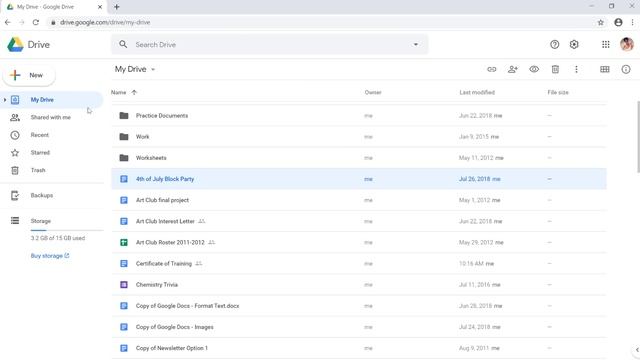Open the Google apps grid
This screenshot has width=640, height=360.
606,44
